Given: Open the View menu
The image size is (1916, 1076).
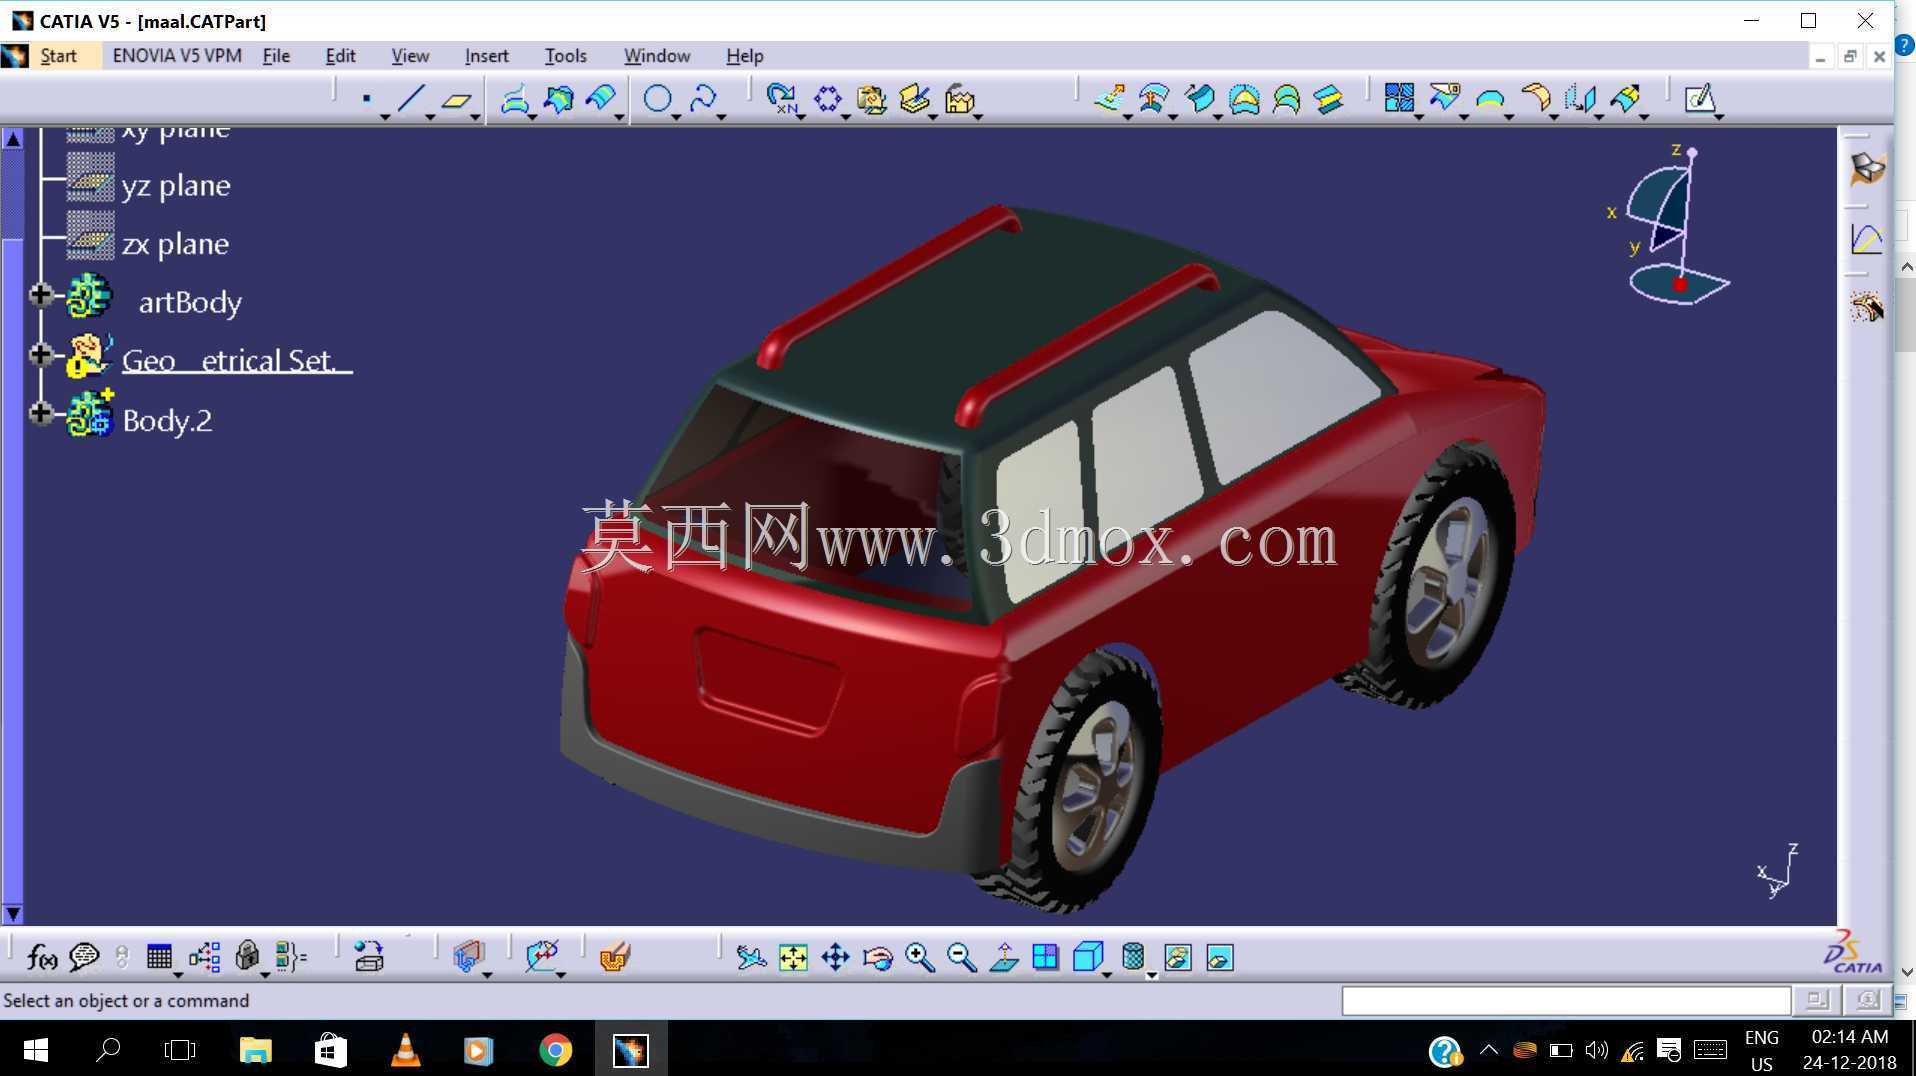Looking at the screenshot, I should click(x=410, y=56).
